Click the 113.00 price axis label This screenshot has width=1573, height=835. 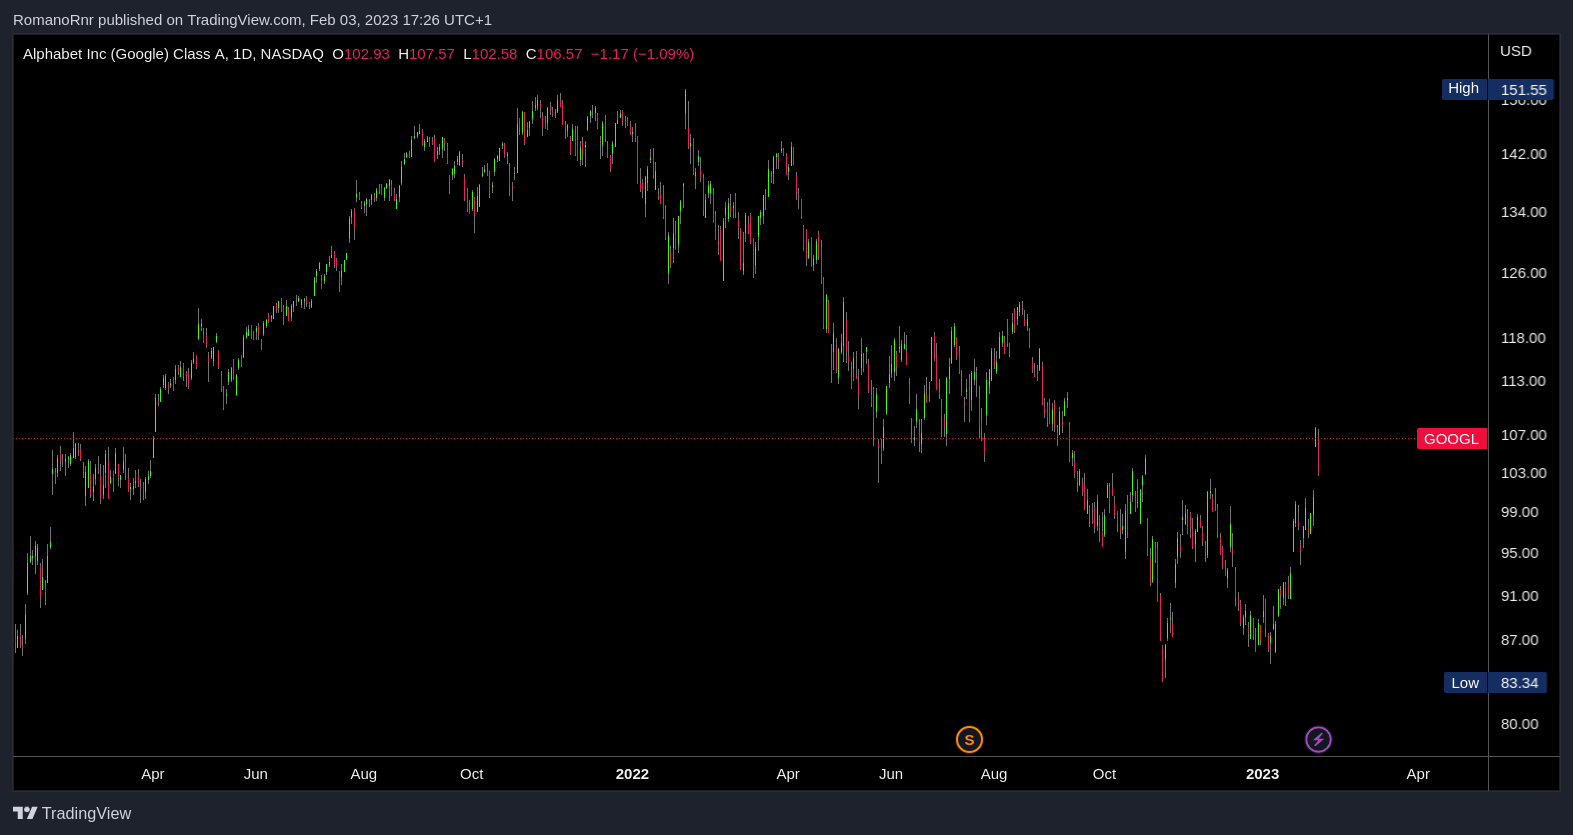1523,381
